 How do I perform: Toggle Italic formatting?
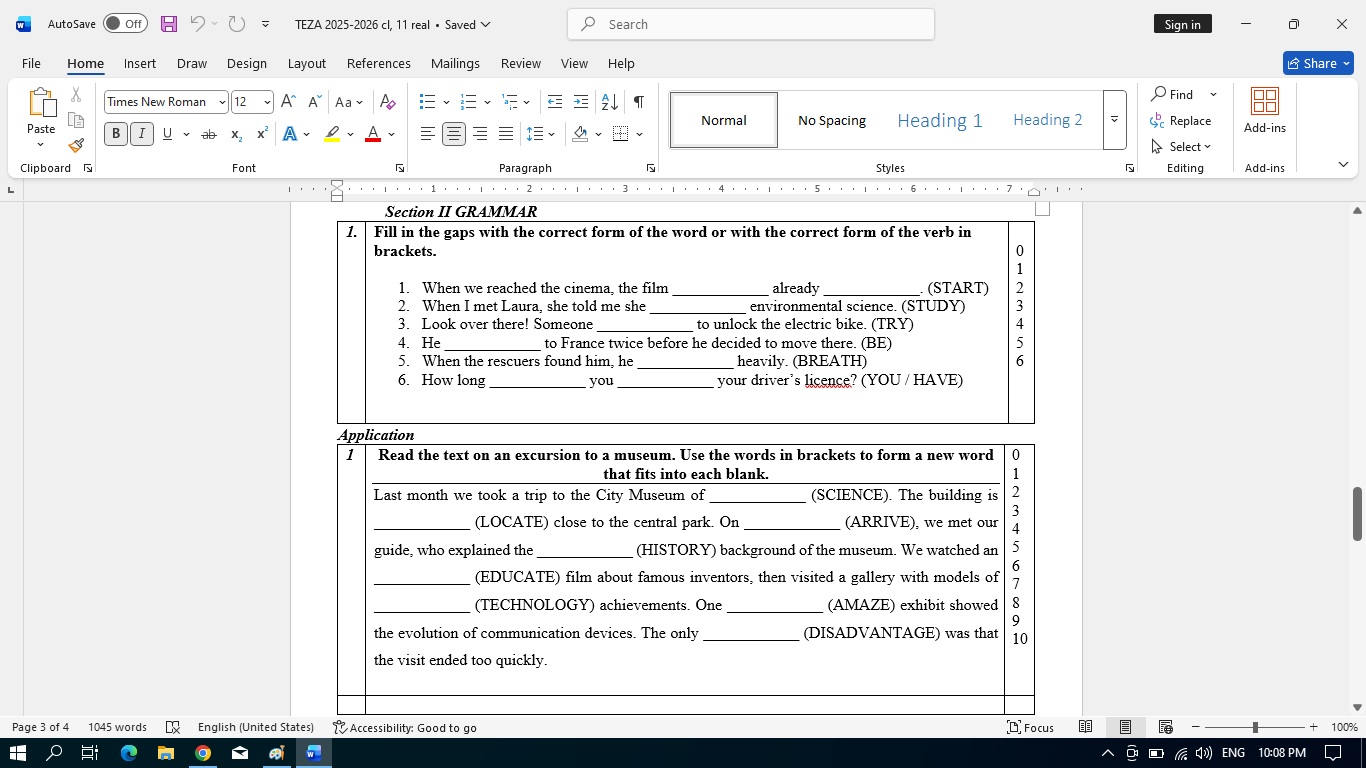[142, 134]
